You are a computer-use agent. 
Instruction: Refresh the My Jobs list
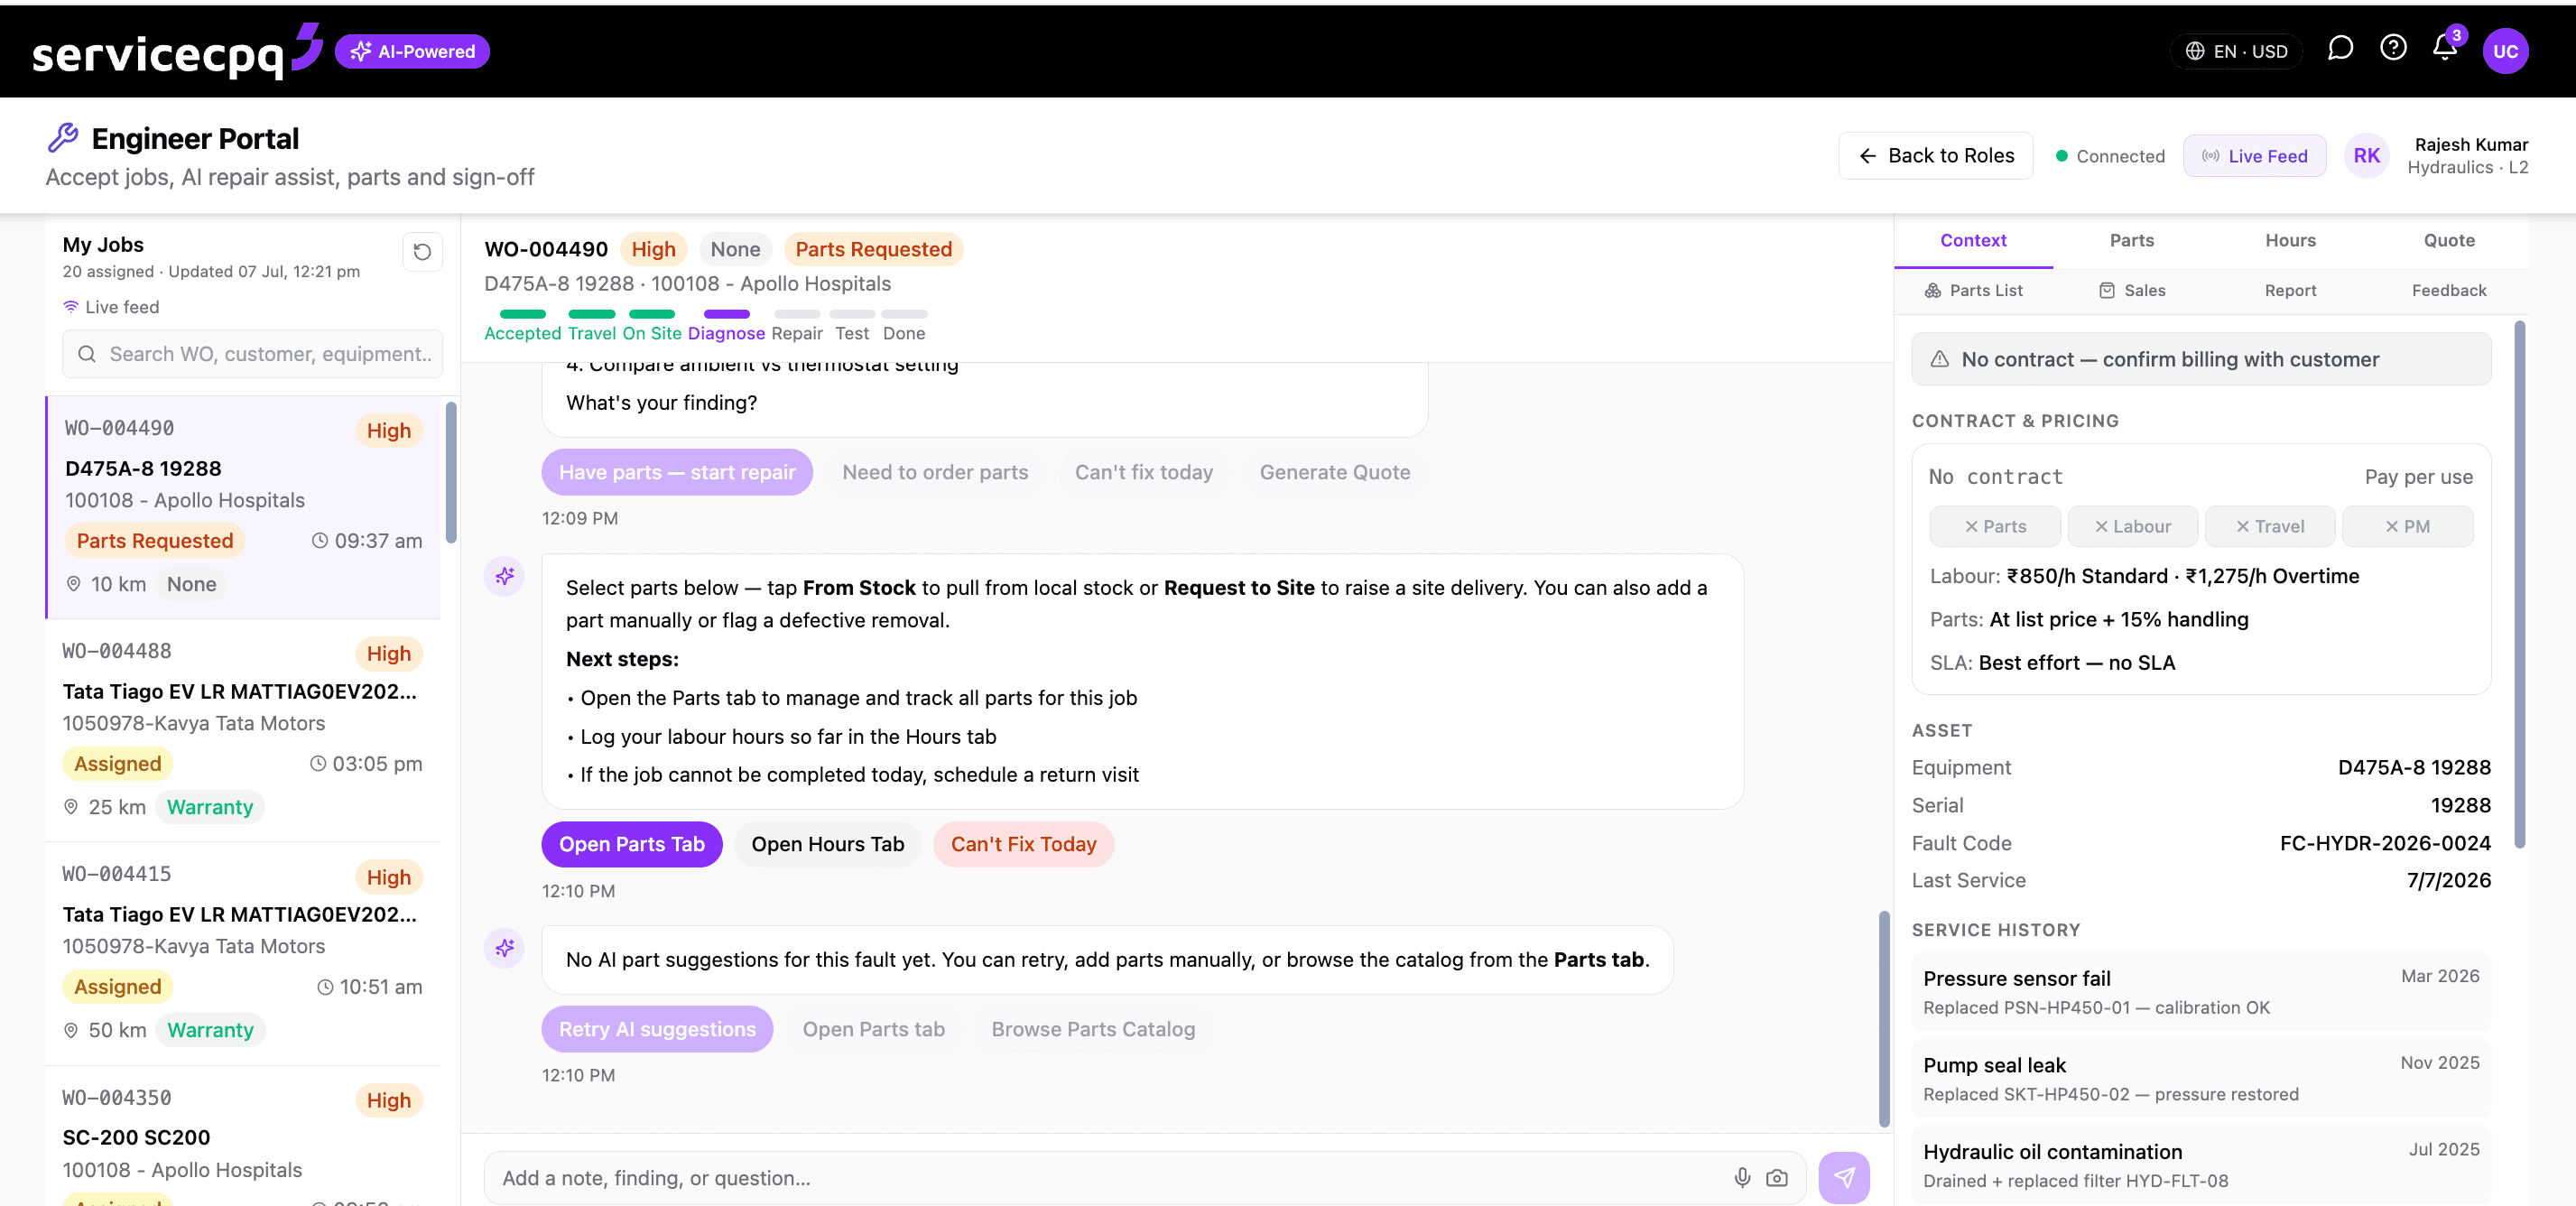pos(422,252)
